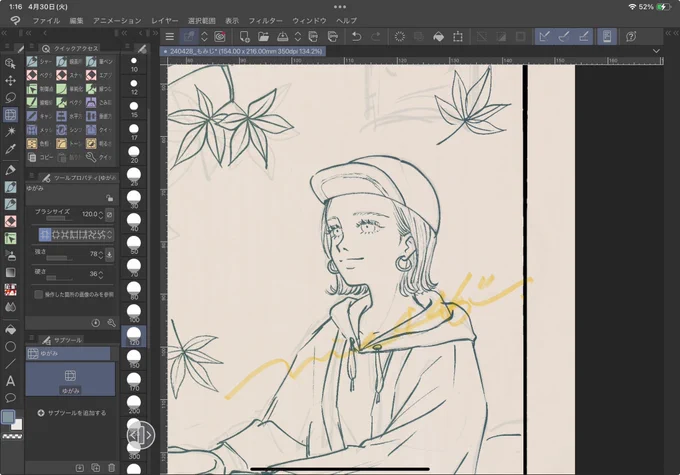Select the ゆがみ sub tool group
Screen dimensions: 680x475
(x=68, y=354)
